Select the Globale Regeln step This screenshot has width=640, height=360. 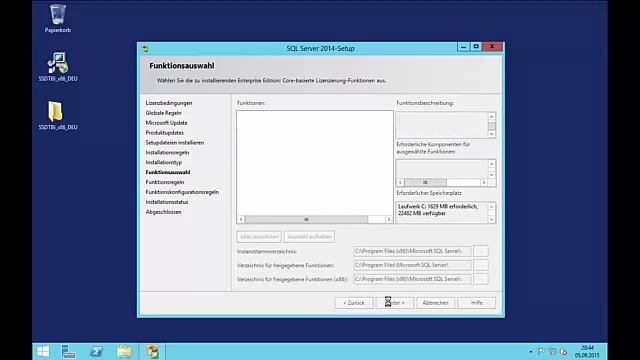(x=164, y=113)
